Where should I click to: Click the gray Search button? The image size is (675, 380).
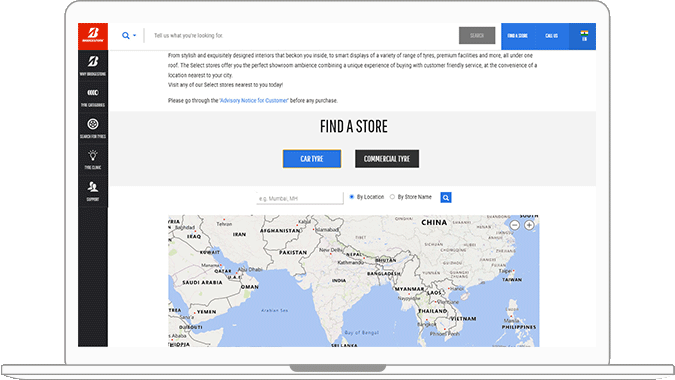click(477, 36)
